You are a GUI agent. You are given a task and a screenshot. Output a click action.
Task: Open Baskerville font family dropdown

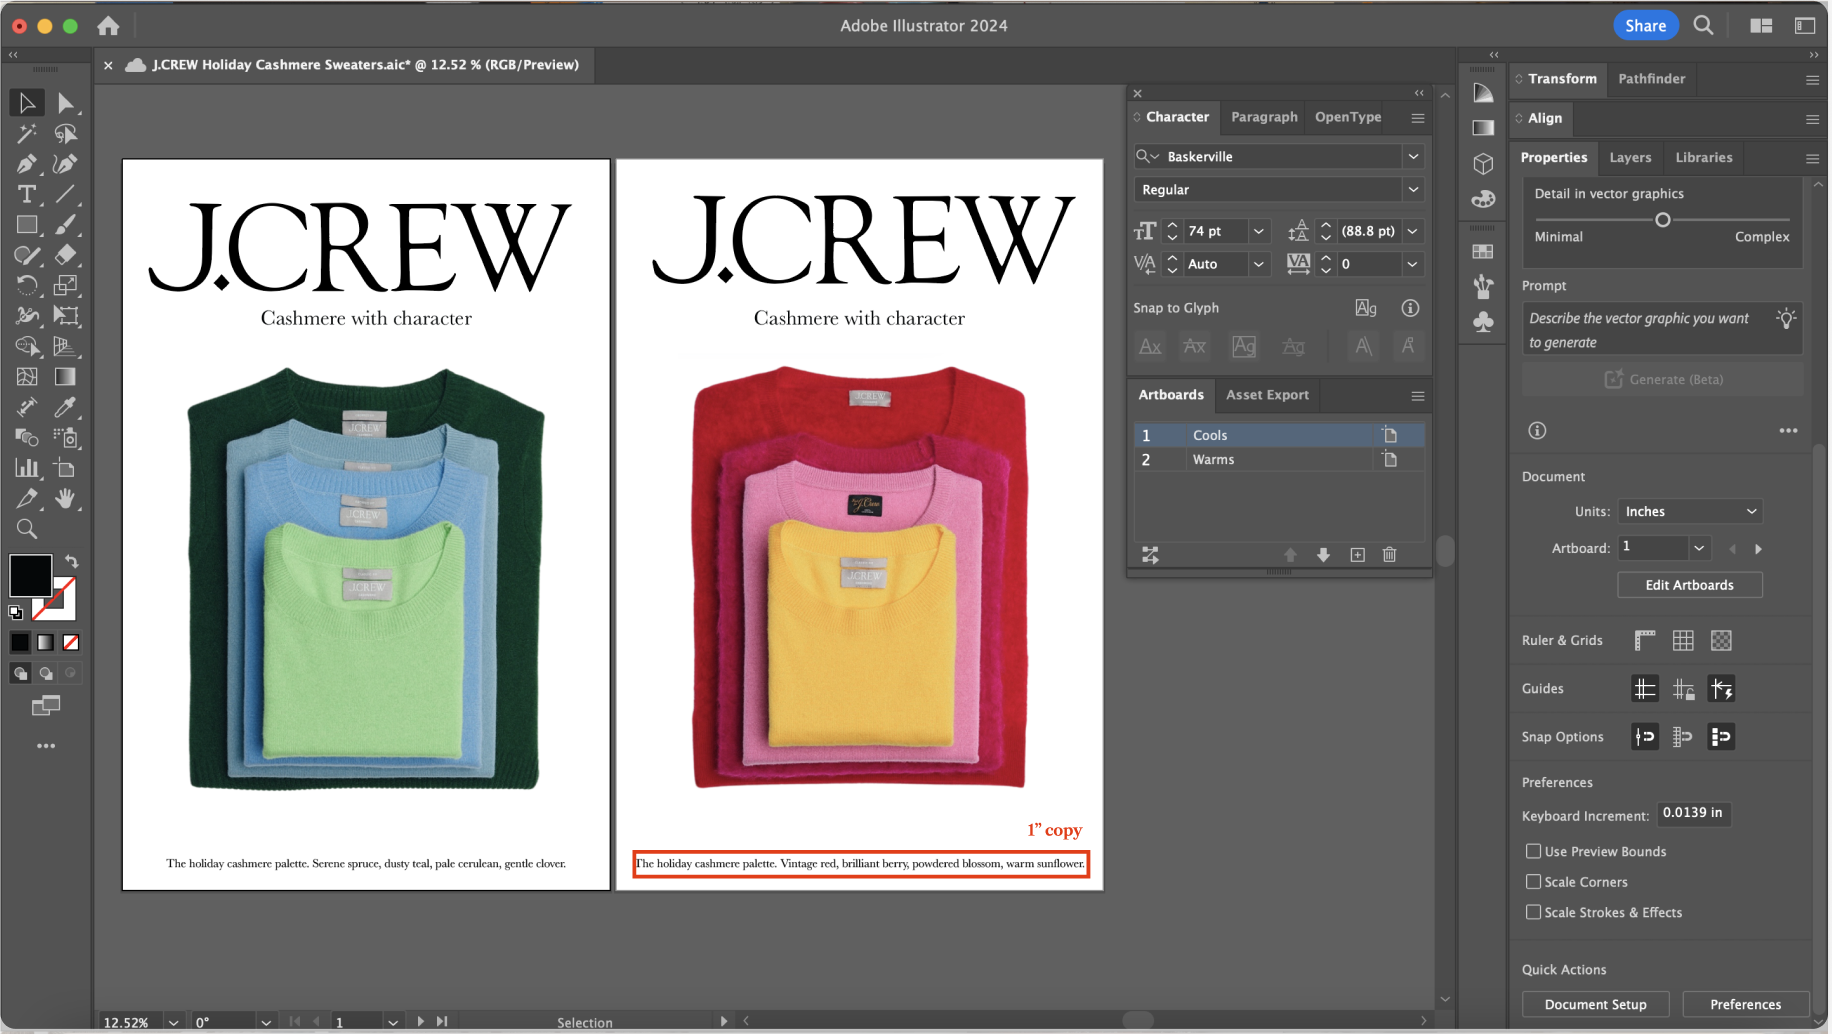coord(1413,157)
